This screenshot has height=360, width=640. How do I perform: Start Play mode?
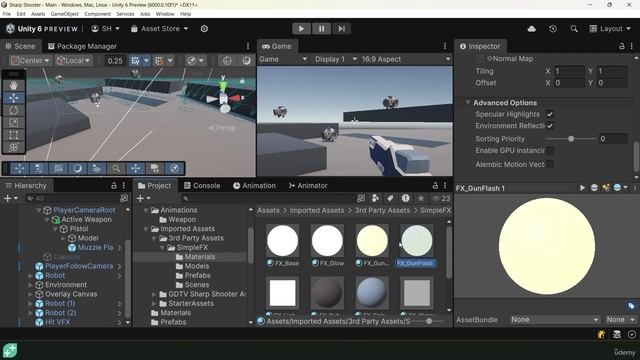pos(301,29)
